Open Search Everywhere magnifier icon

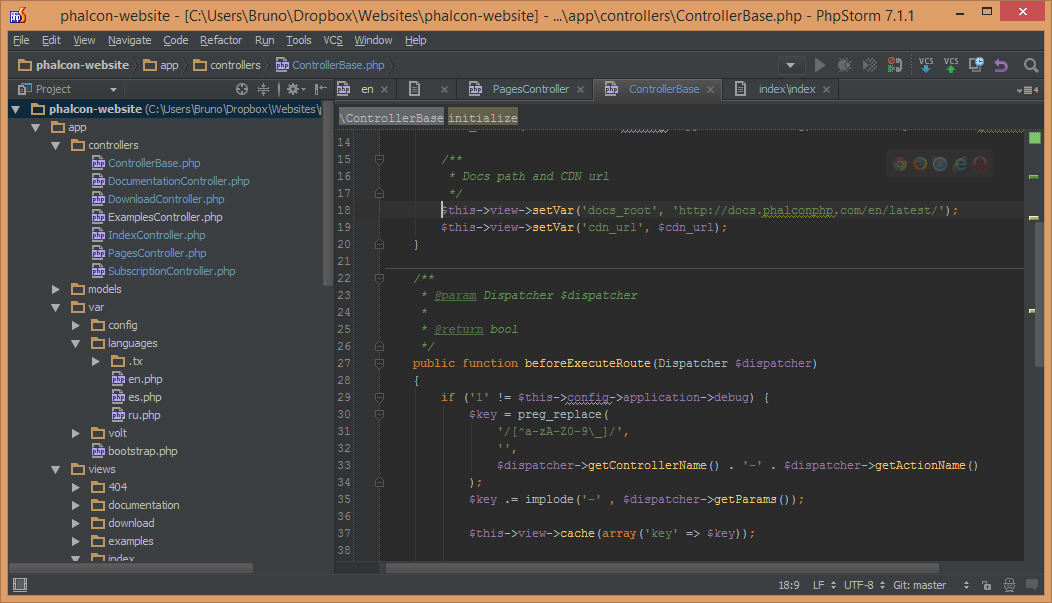click(x=1031, y=65)
